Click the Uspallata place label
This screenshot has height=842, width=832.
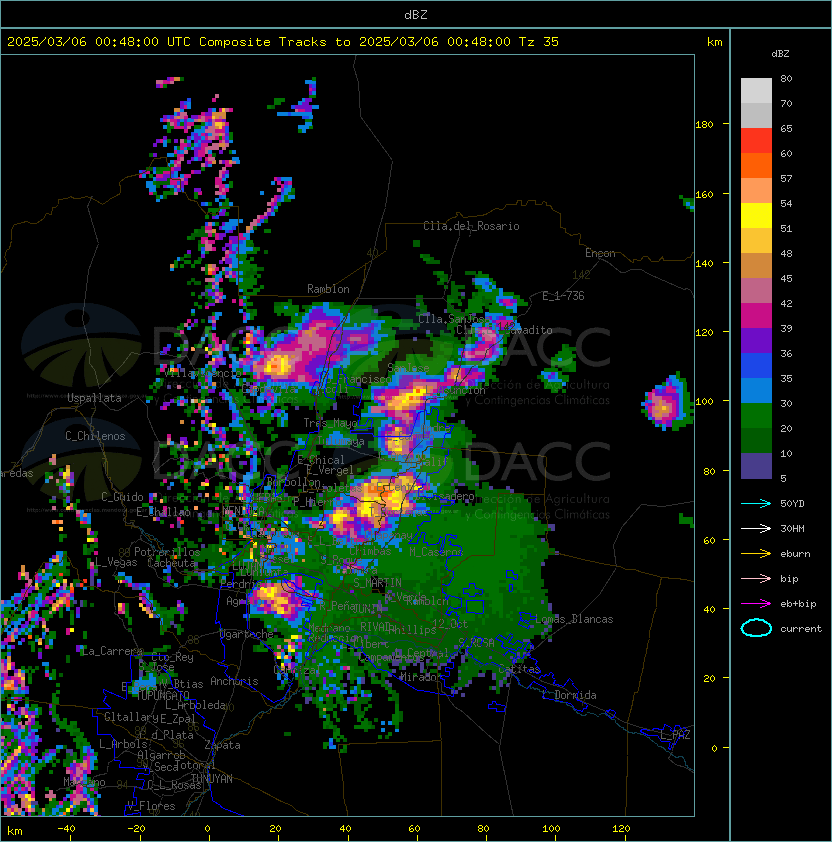coord(94,398)
